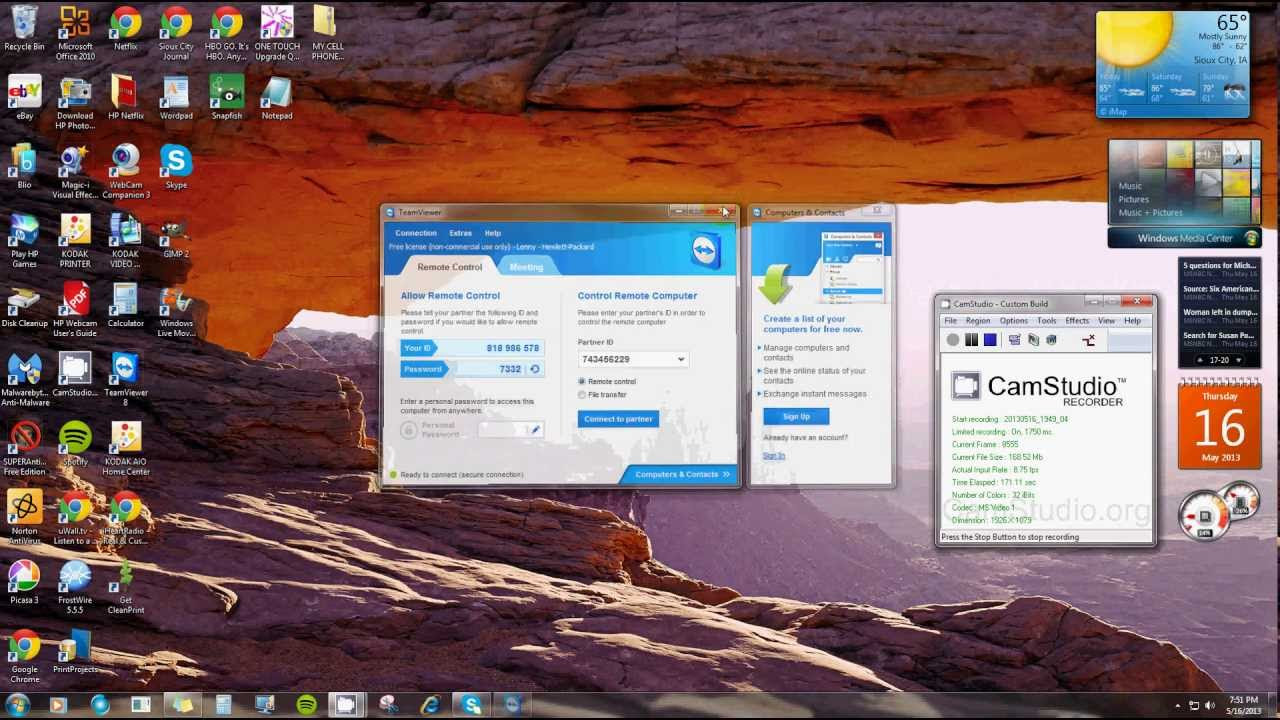This screenshot has width=1280, height=720.
Task: Click the CamStudio Record button
Action: pyautogui.click(x=953, y=340)
